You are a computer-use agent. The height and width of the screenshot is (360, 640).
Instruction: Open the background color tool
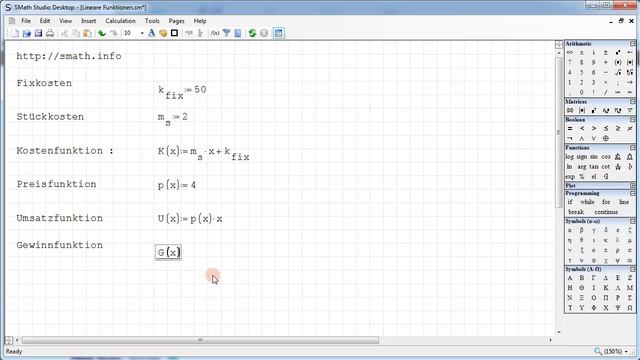click(163, 33)
